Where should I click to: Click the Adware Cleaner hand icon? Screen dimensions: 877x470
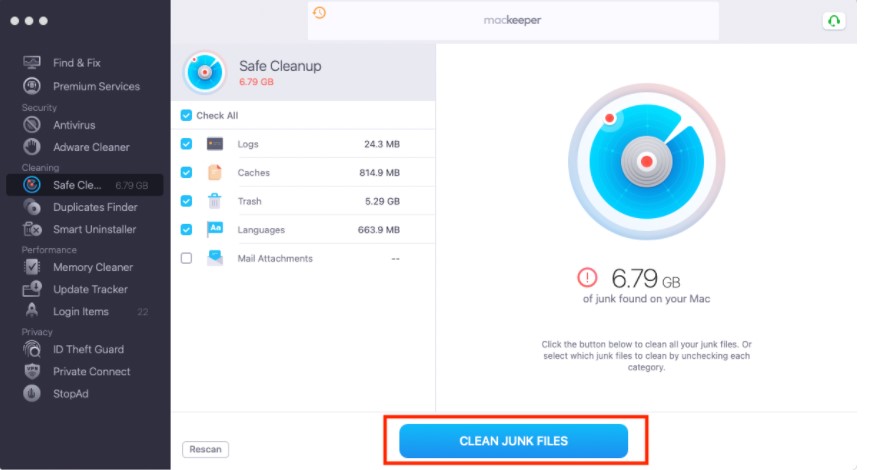[32, 147]
